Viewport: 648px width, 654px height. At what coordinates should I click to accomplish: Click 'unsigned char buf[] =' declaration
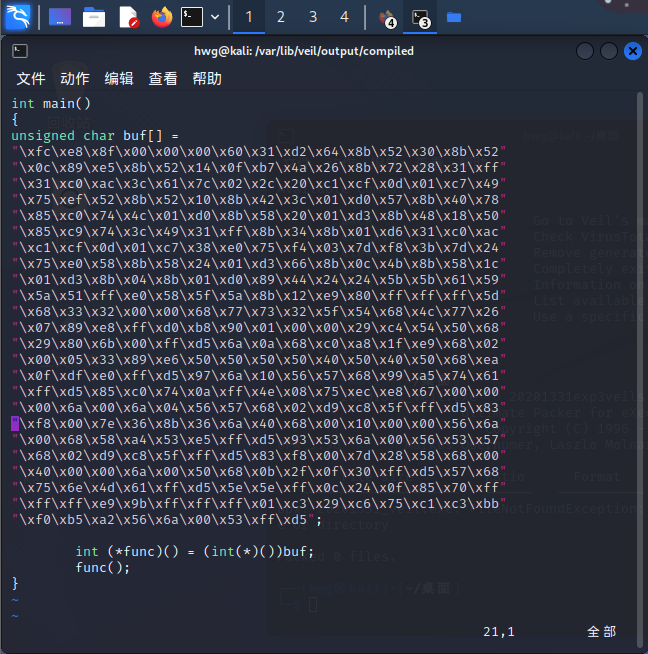95,136
